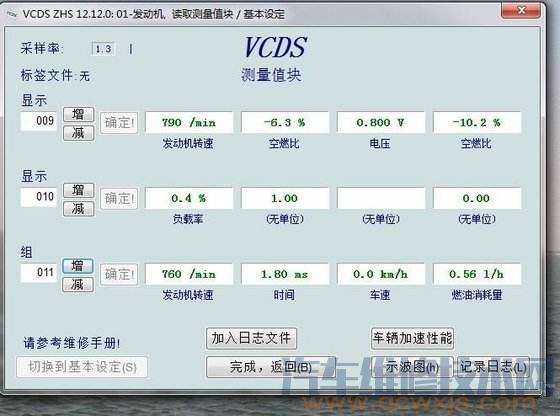The image size is (560, 416).
Task: Select the 0.56 l/h fuel consumption value
Action: (x=477, y=274)
